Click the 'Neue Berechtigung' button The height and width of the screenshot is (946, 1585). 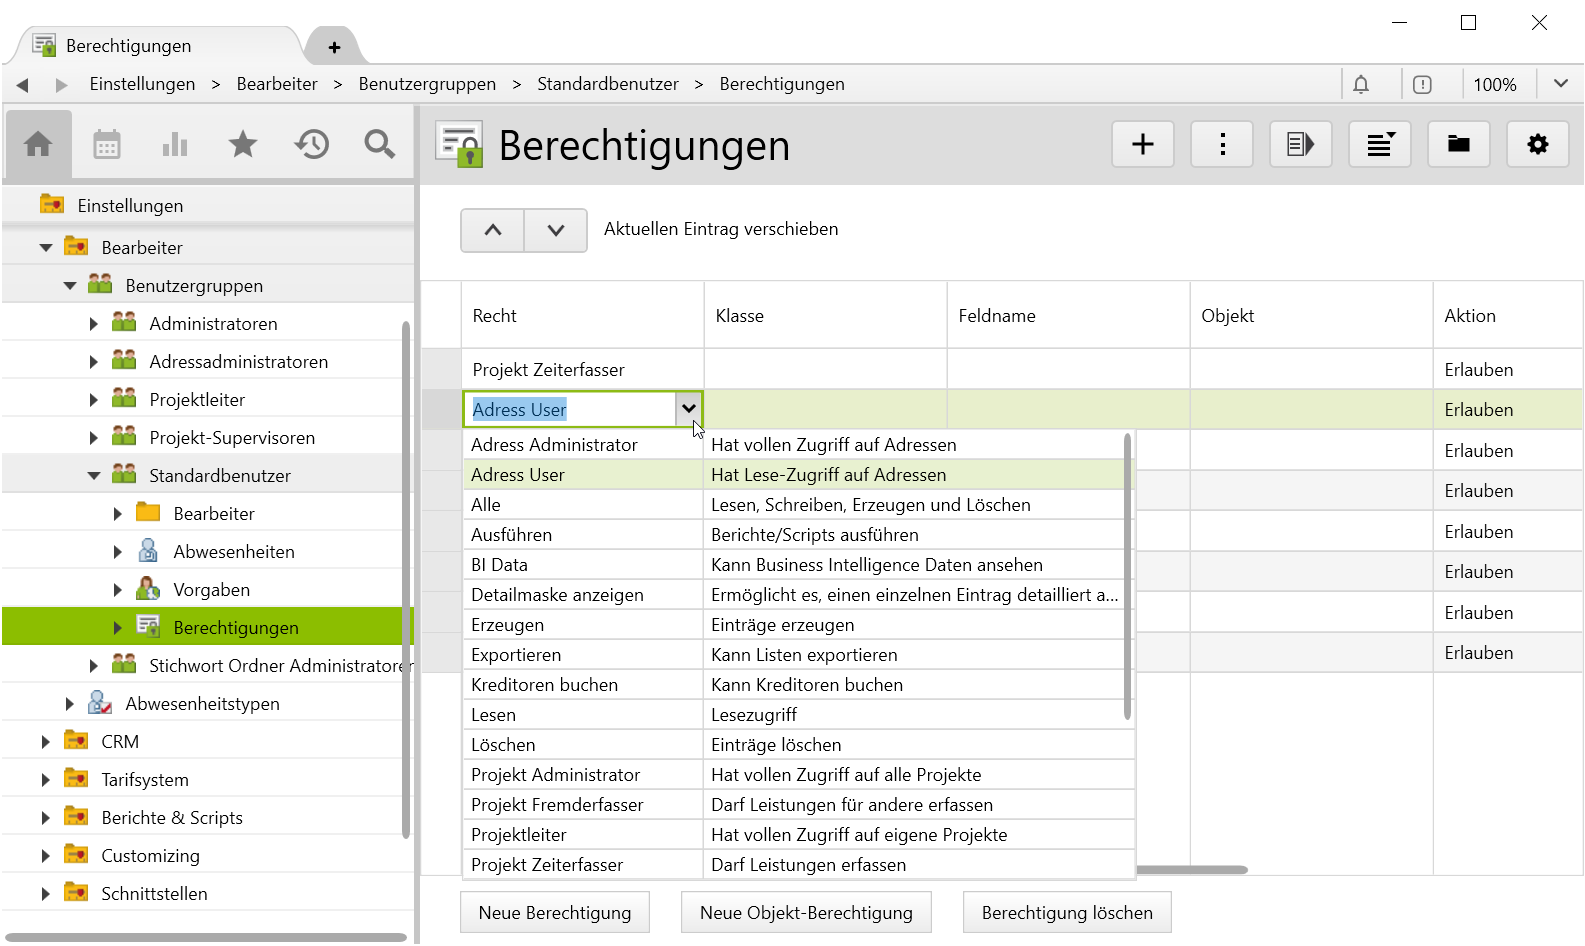(554, 913)
